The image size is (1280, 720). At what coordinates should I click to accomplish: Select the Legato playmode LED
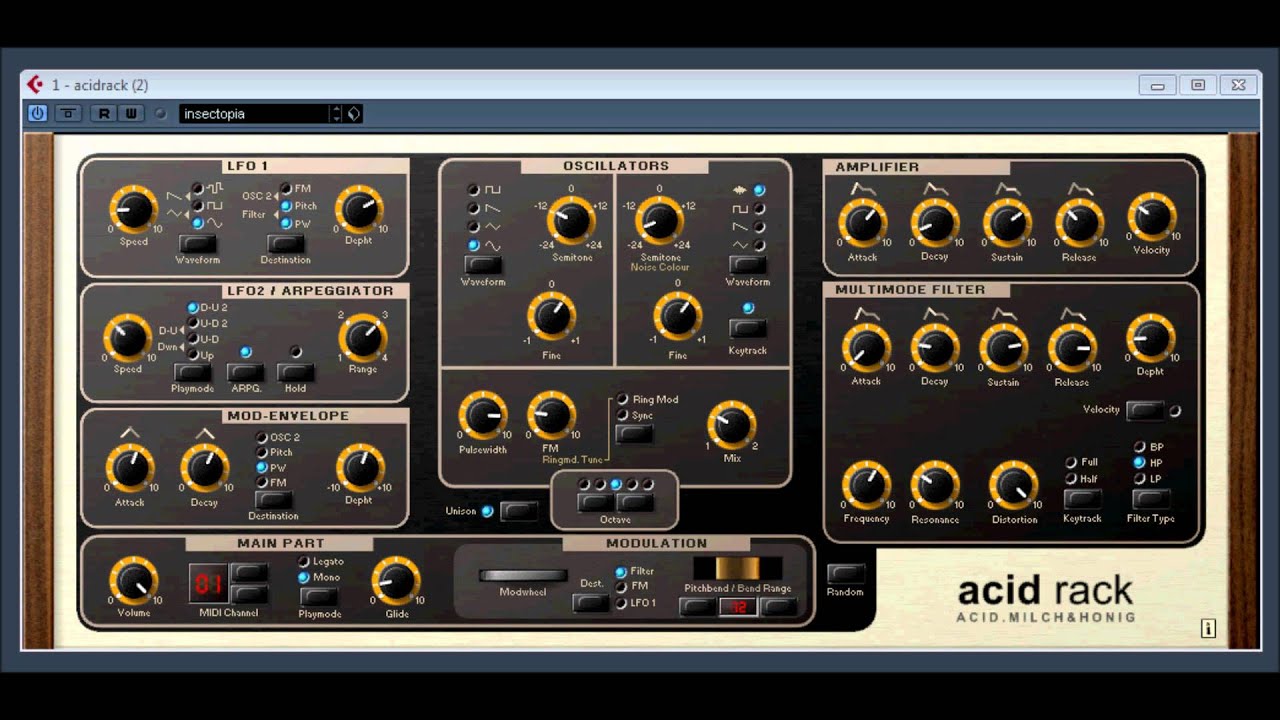(x=304, y=562)
